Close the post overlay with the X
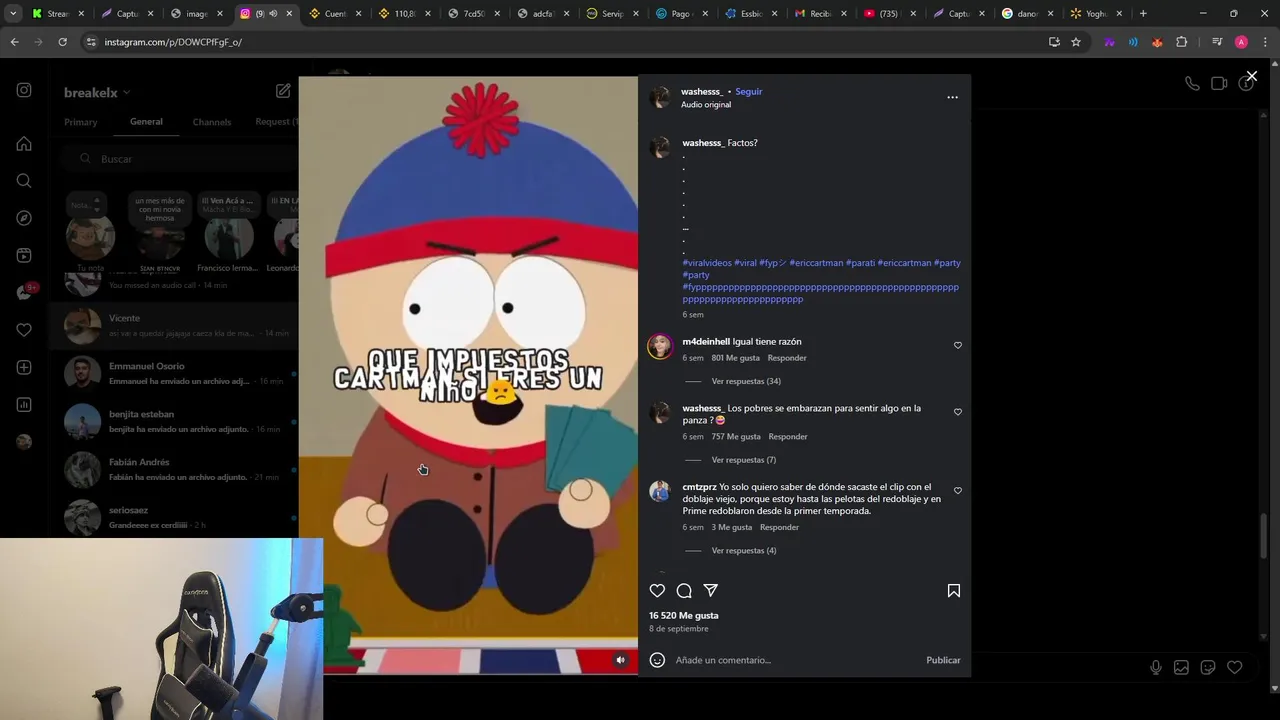Viewport: 1280px width, 720px height. pos(1251,76)
